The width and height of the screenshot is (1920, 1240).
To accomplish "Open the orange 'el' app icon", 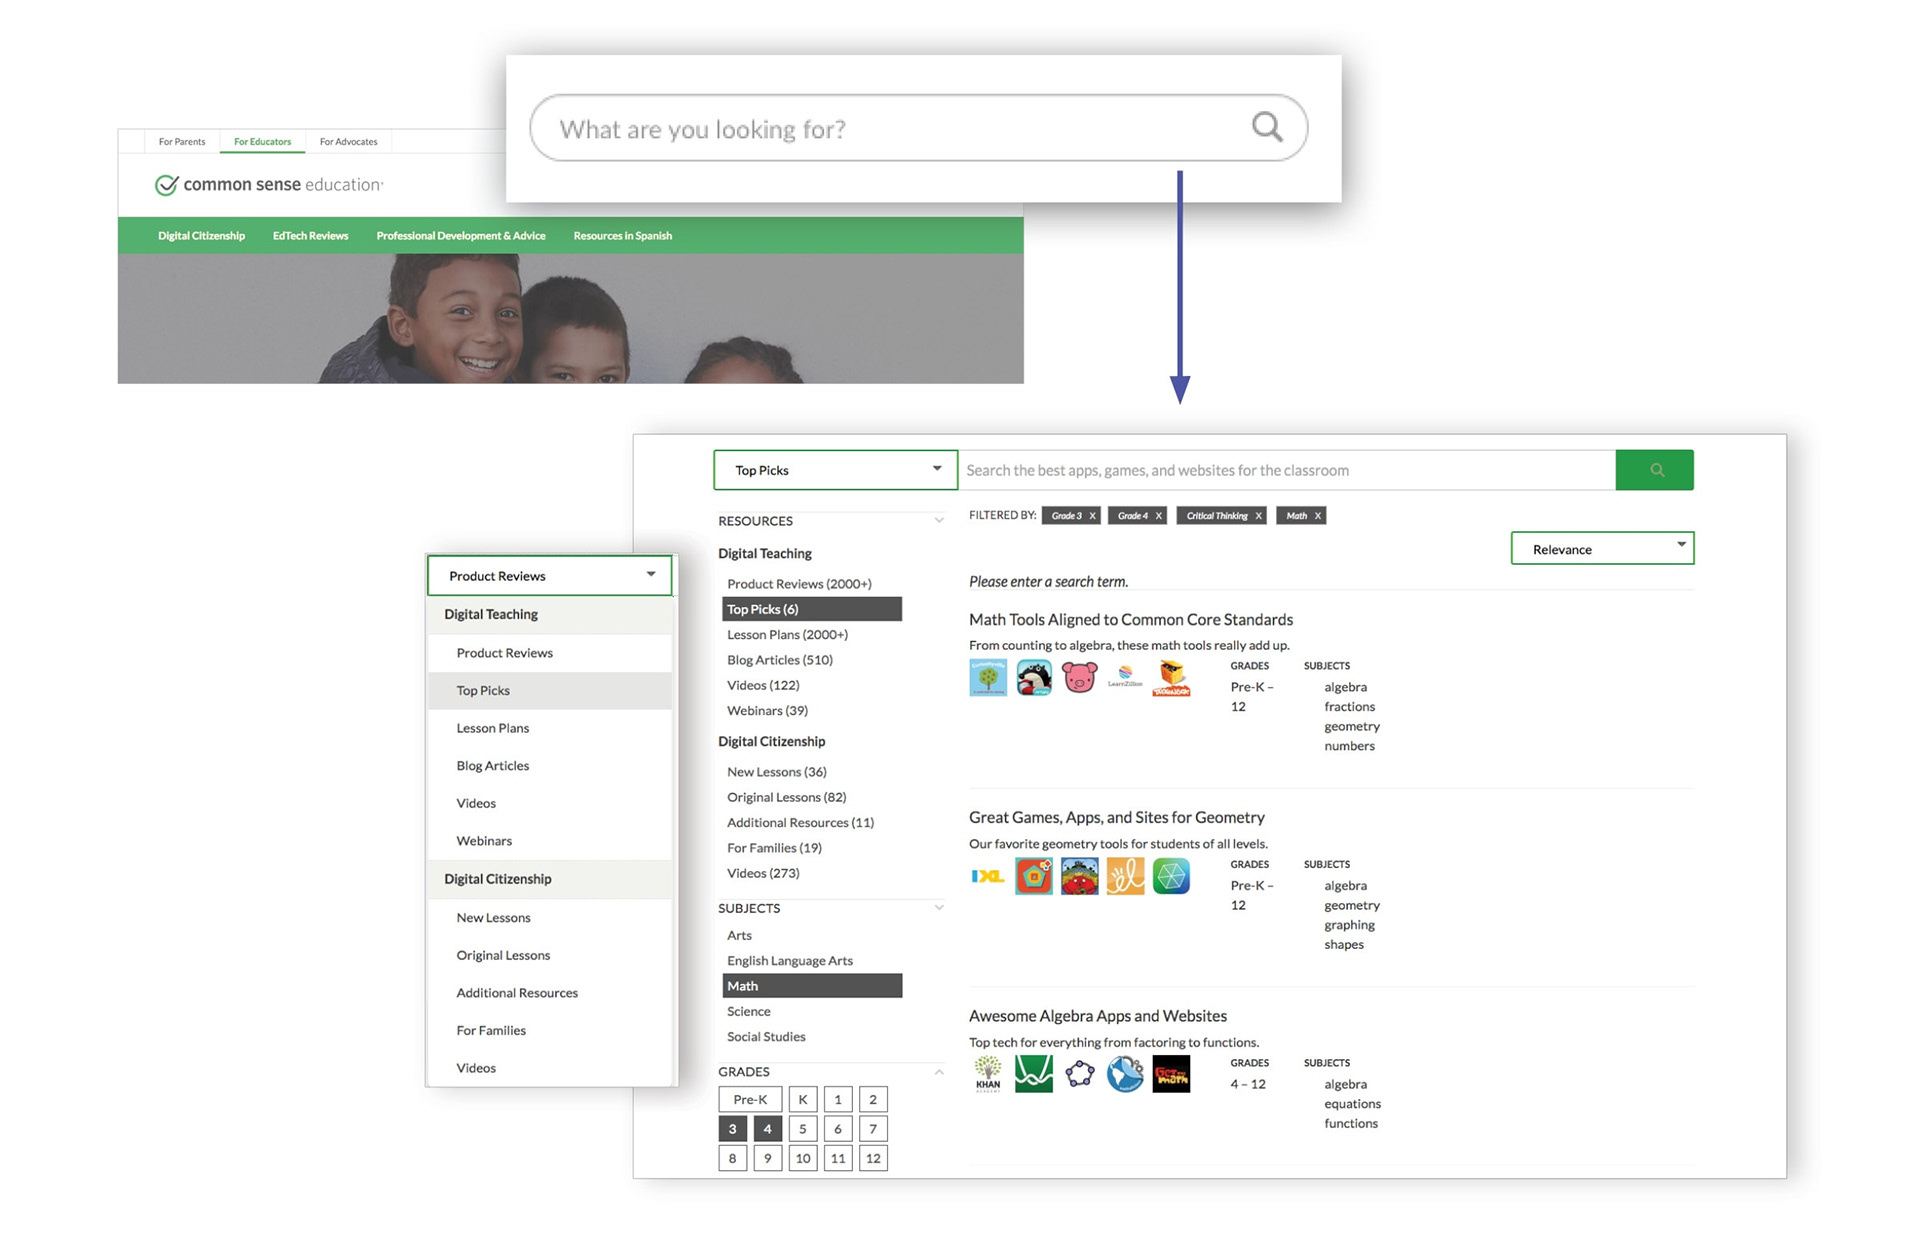I will (x=1125, y=876).
